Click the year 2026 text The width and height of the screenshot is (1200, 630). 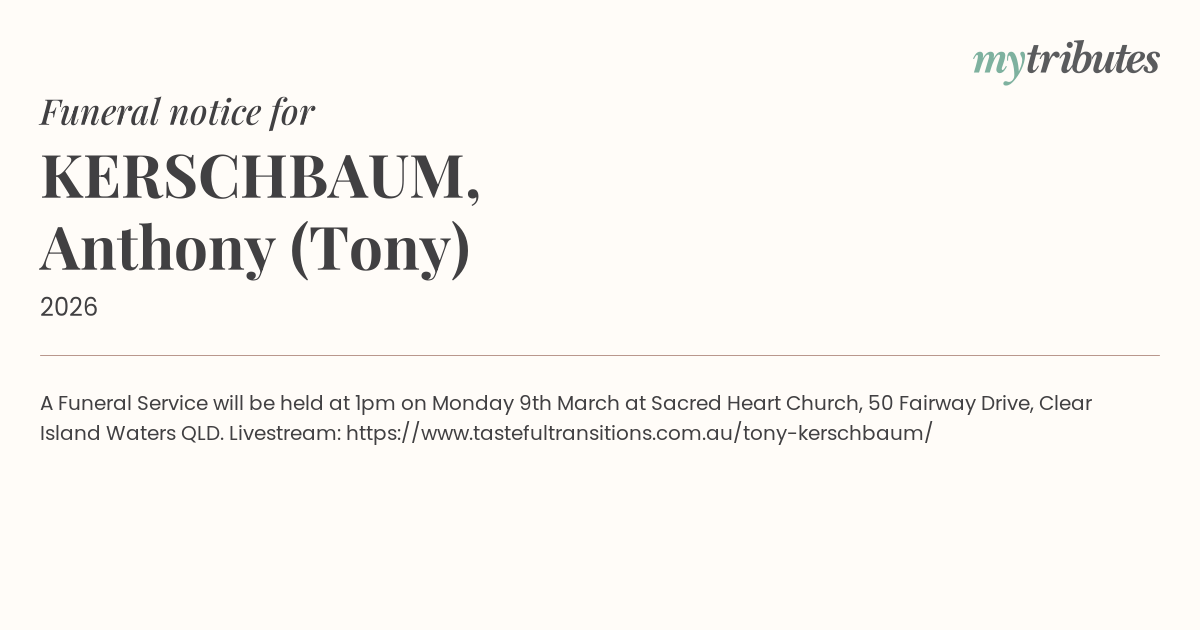click(x=69, y=307)
